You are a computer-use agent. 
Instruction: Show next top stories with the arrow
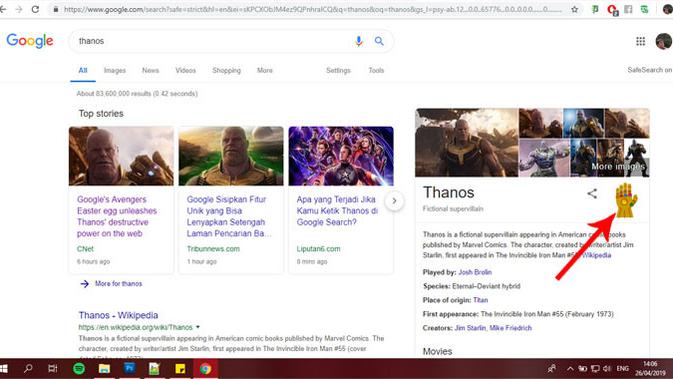pos(394,201)
